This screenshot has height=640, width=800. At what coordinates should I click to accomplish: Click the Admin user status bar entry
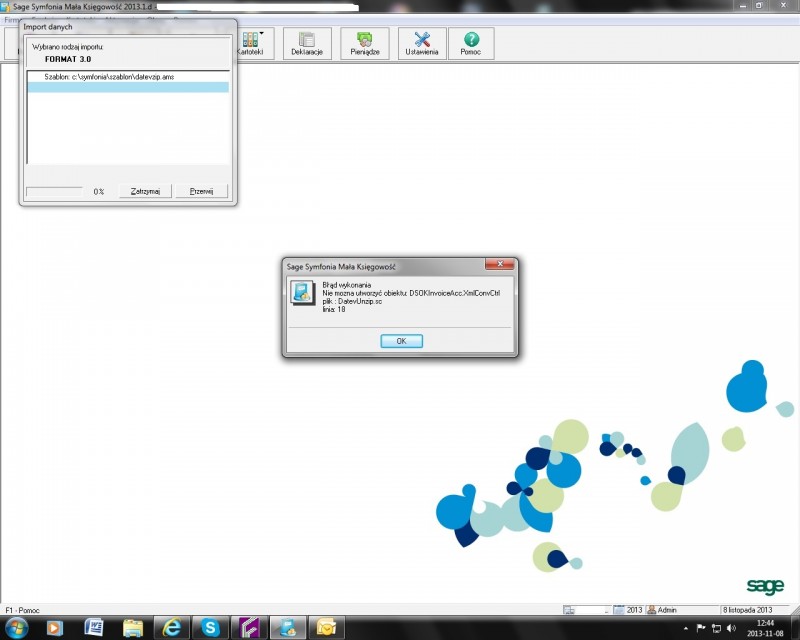pyautogui.click(x=667, y=610)
